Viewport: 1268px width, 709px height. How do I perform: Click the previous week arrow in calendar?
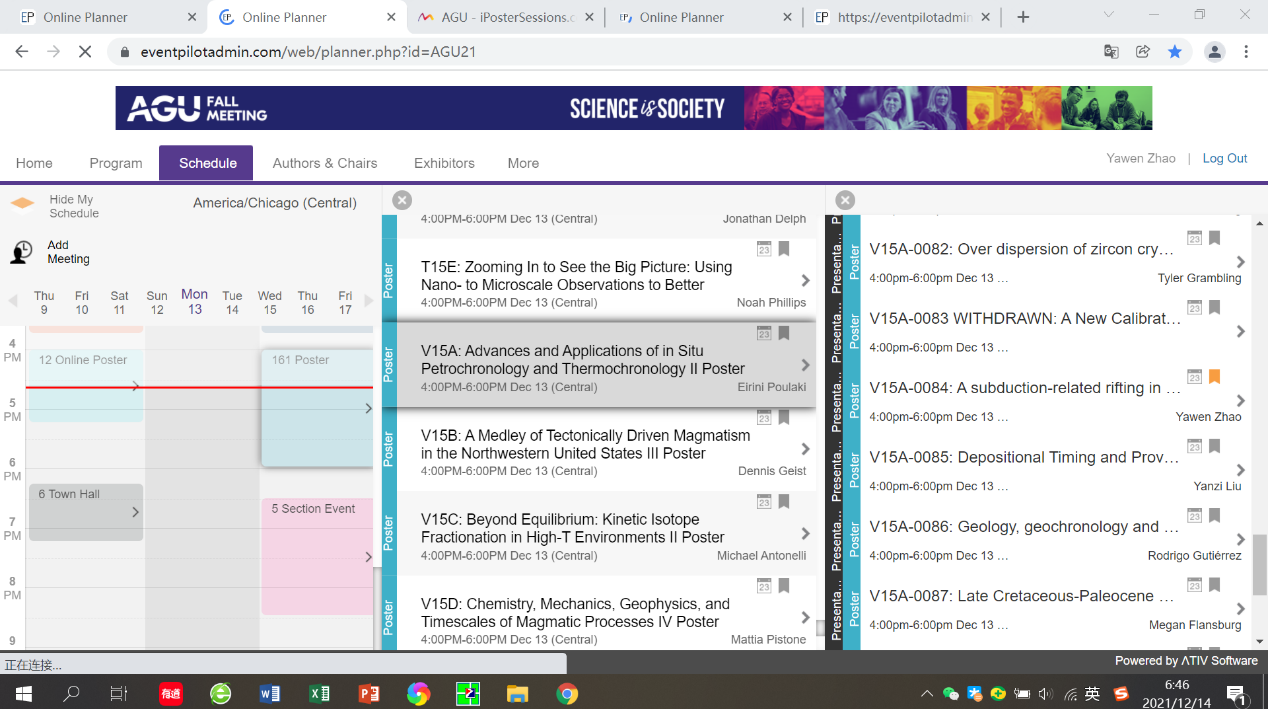pos(13,301)
